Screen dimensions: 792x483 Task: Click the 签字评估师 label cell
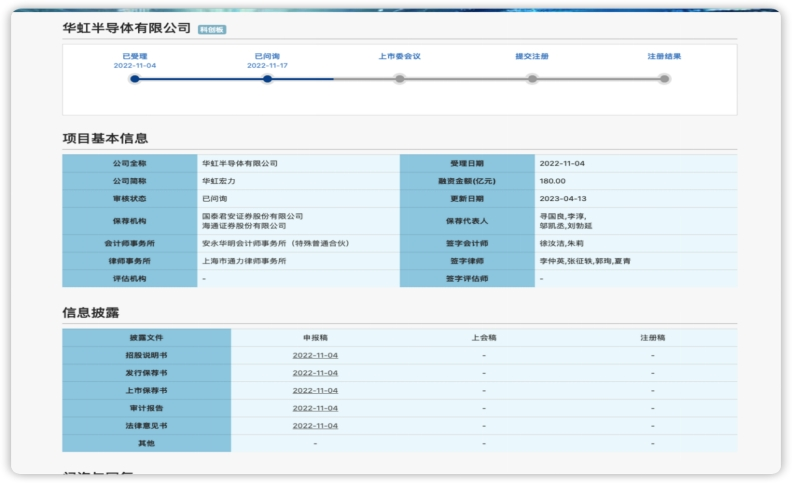click(467, 278)
